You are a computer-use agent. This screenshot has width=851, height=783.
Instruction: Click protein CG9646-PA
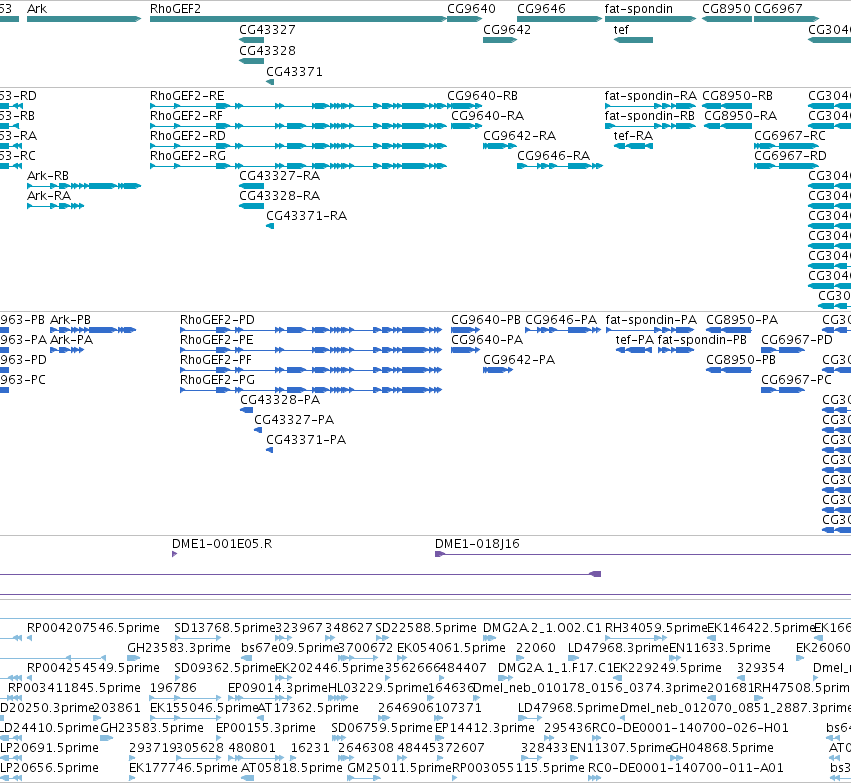tap(563, 330)
